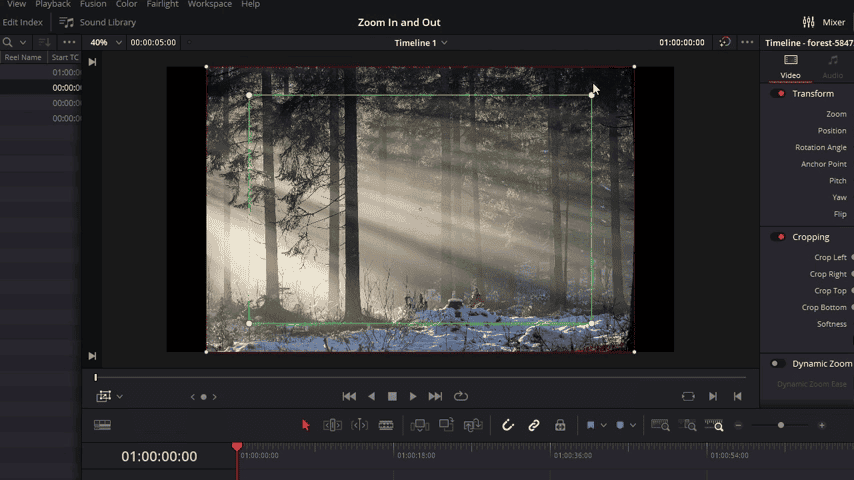Jump to the previous keyframe arrow
The height and width of the screenshot is (480, 854).
[193, 397]
